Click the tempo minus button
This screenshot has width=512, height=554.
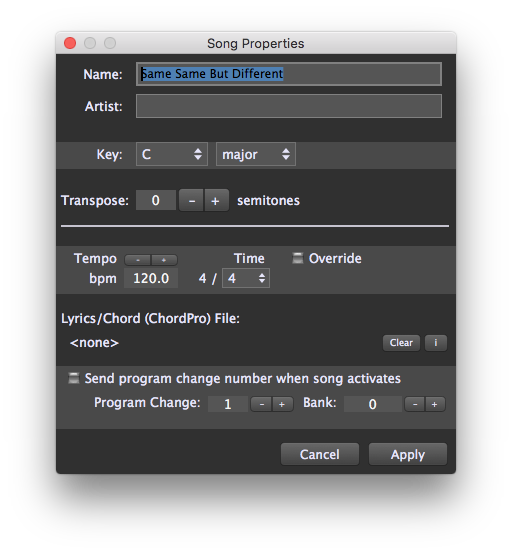(138, 260)
